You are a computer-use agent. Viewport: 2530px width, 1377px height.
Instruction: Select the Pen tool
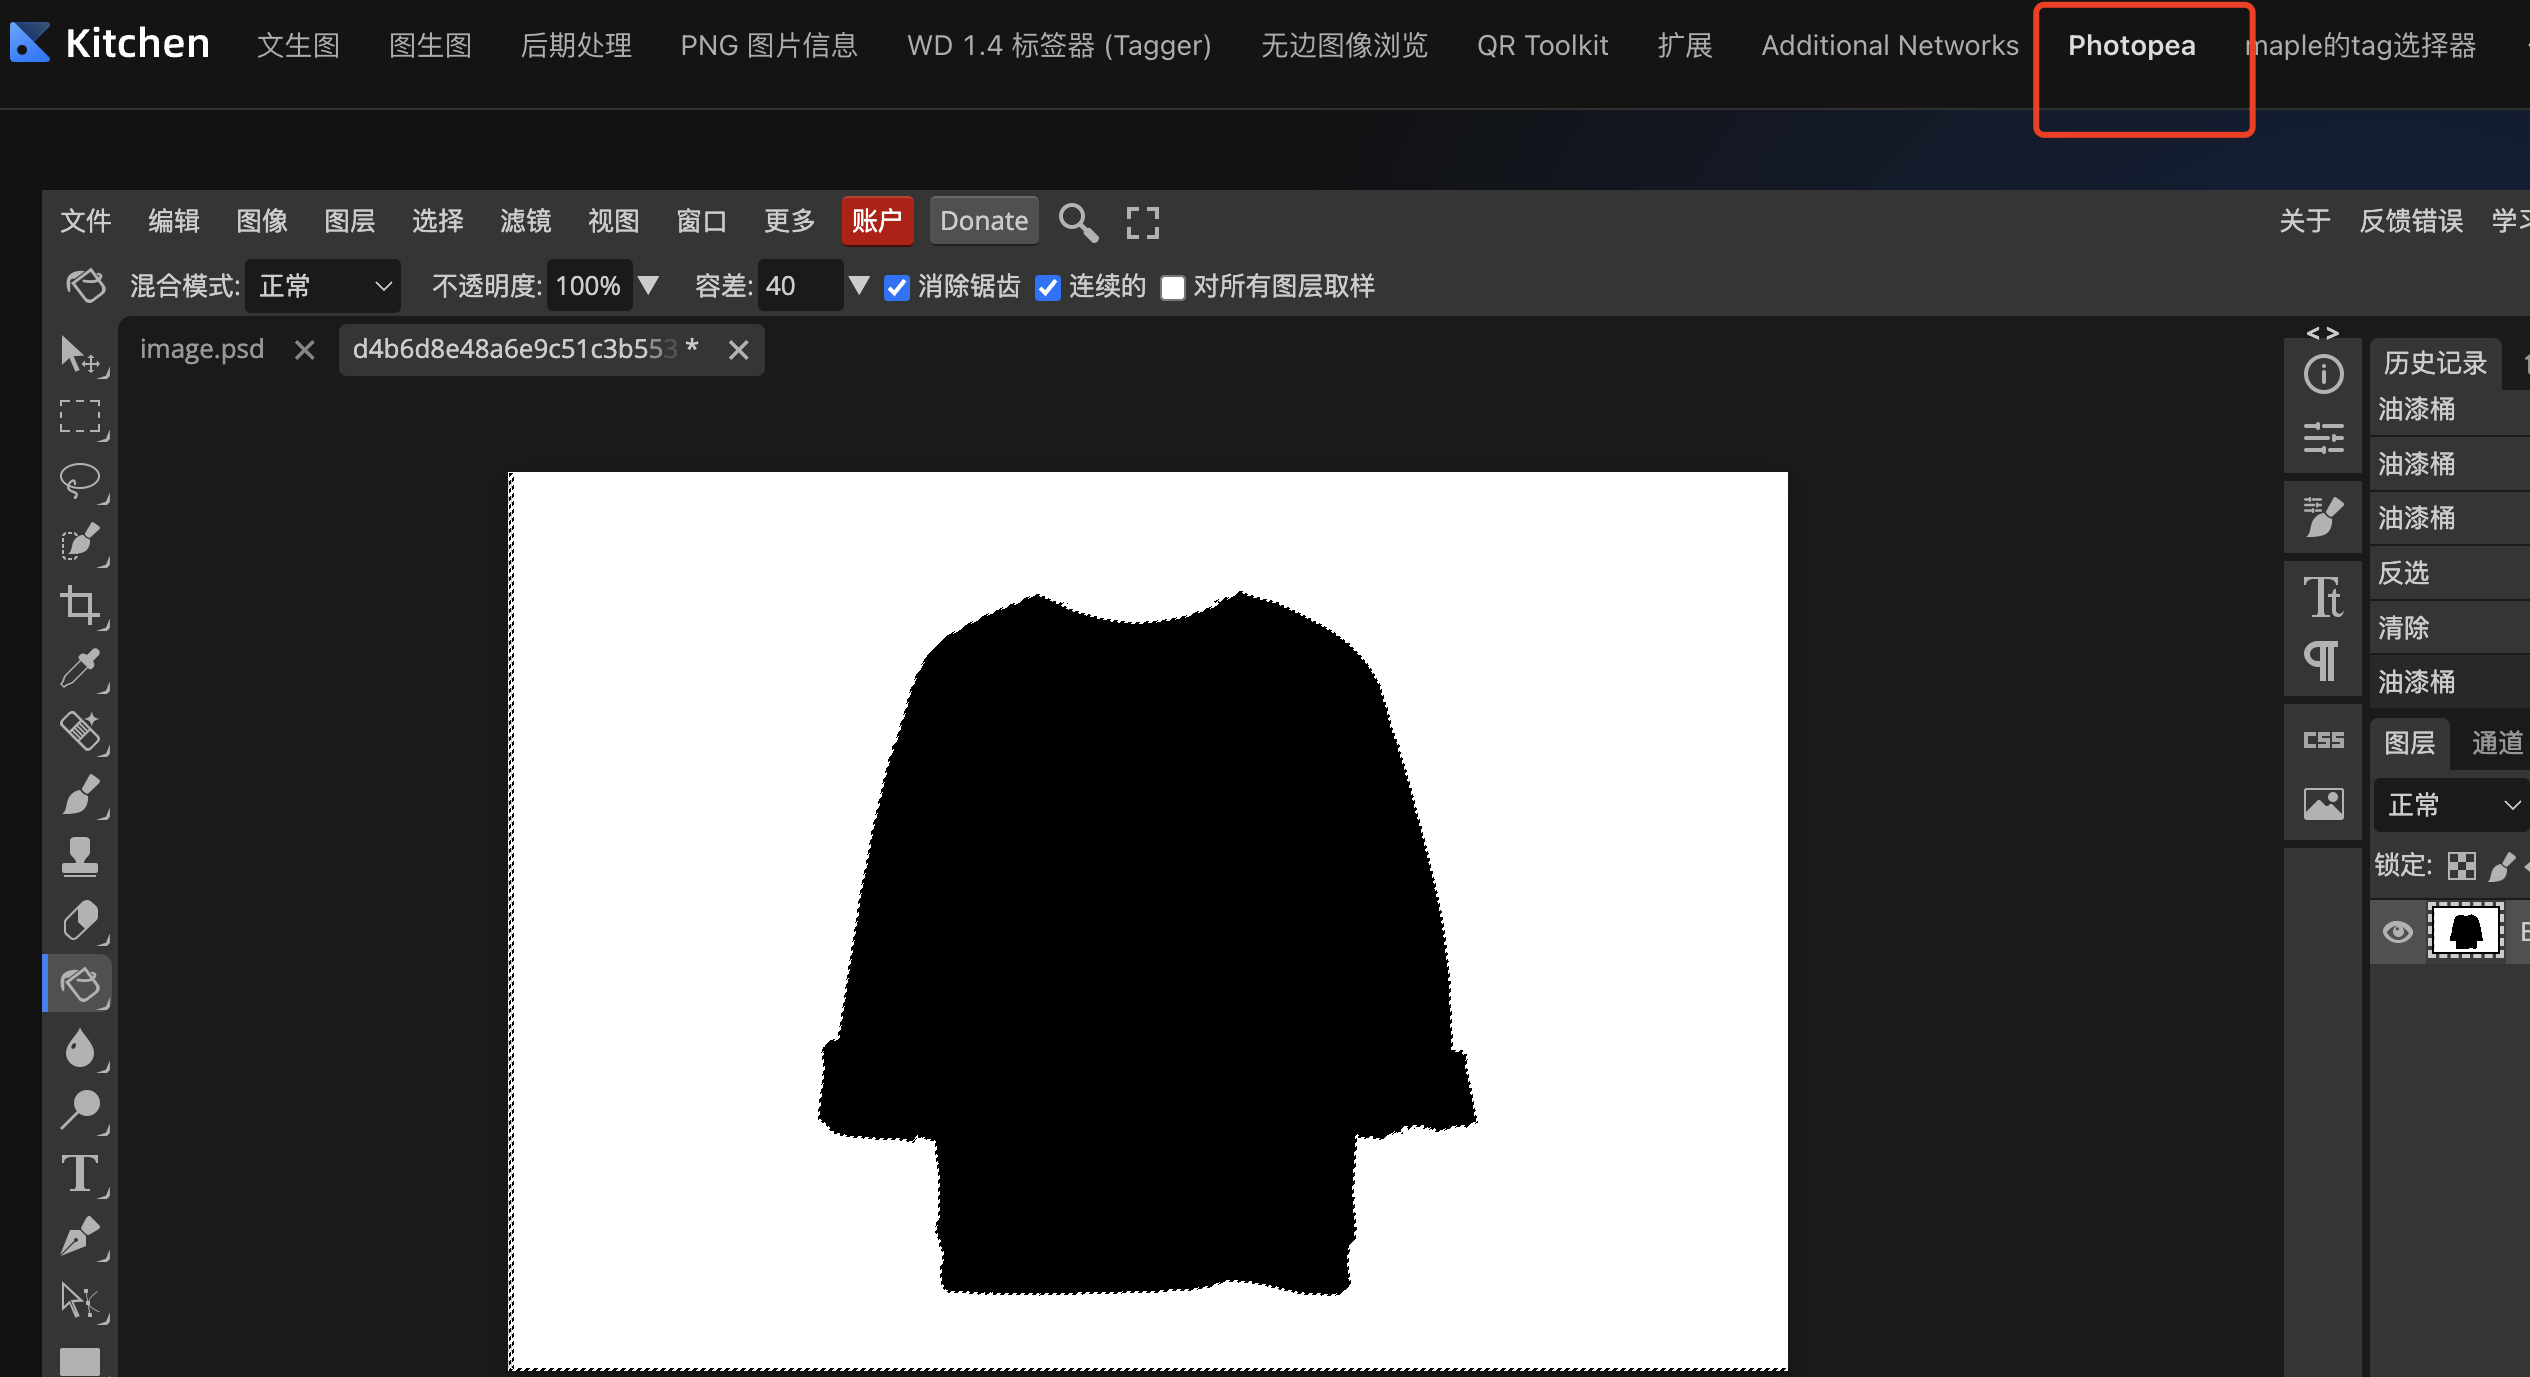[x=80, y=1237]
